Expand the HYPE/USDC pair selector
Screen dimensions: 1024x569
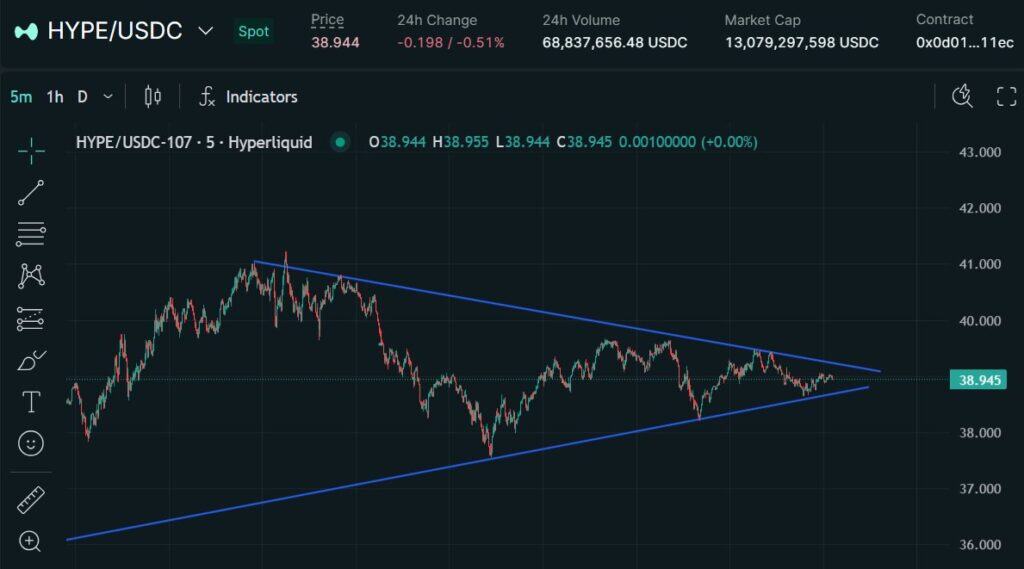point(205,31)
